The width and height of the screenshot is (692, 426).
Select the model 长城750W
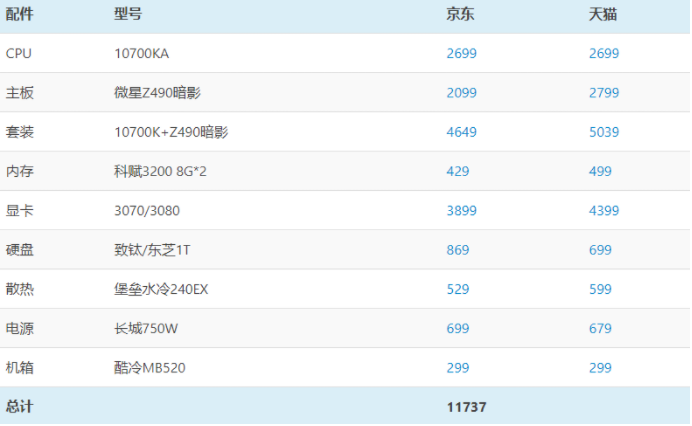click(x=146, y=328)
